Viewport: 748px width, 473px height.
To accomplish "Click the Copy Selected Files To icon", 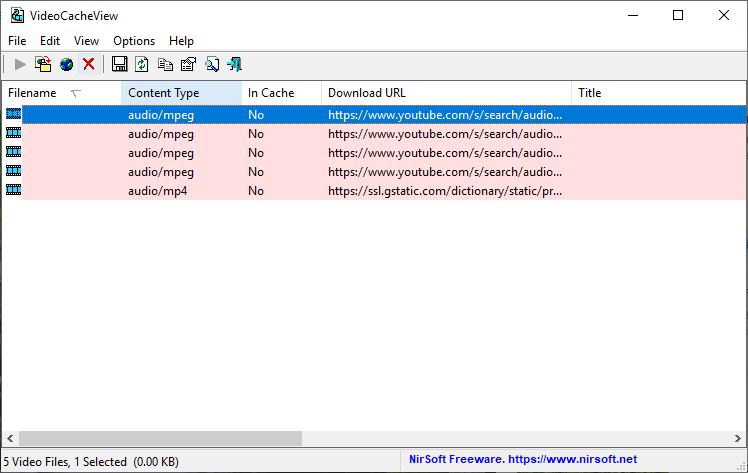I will pos(43,64).
